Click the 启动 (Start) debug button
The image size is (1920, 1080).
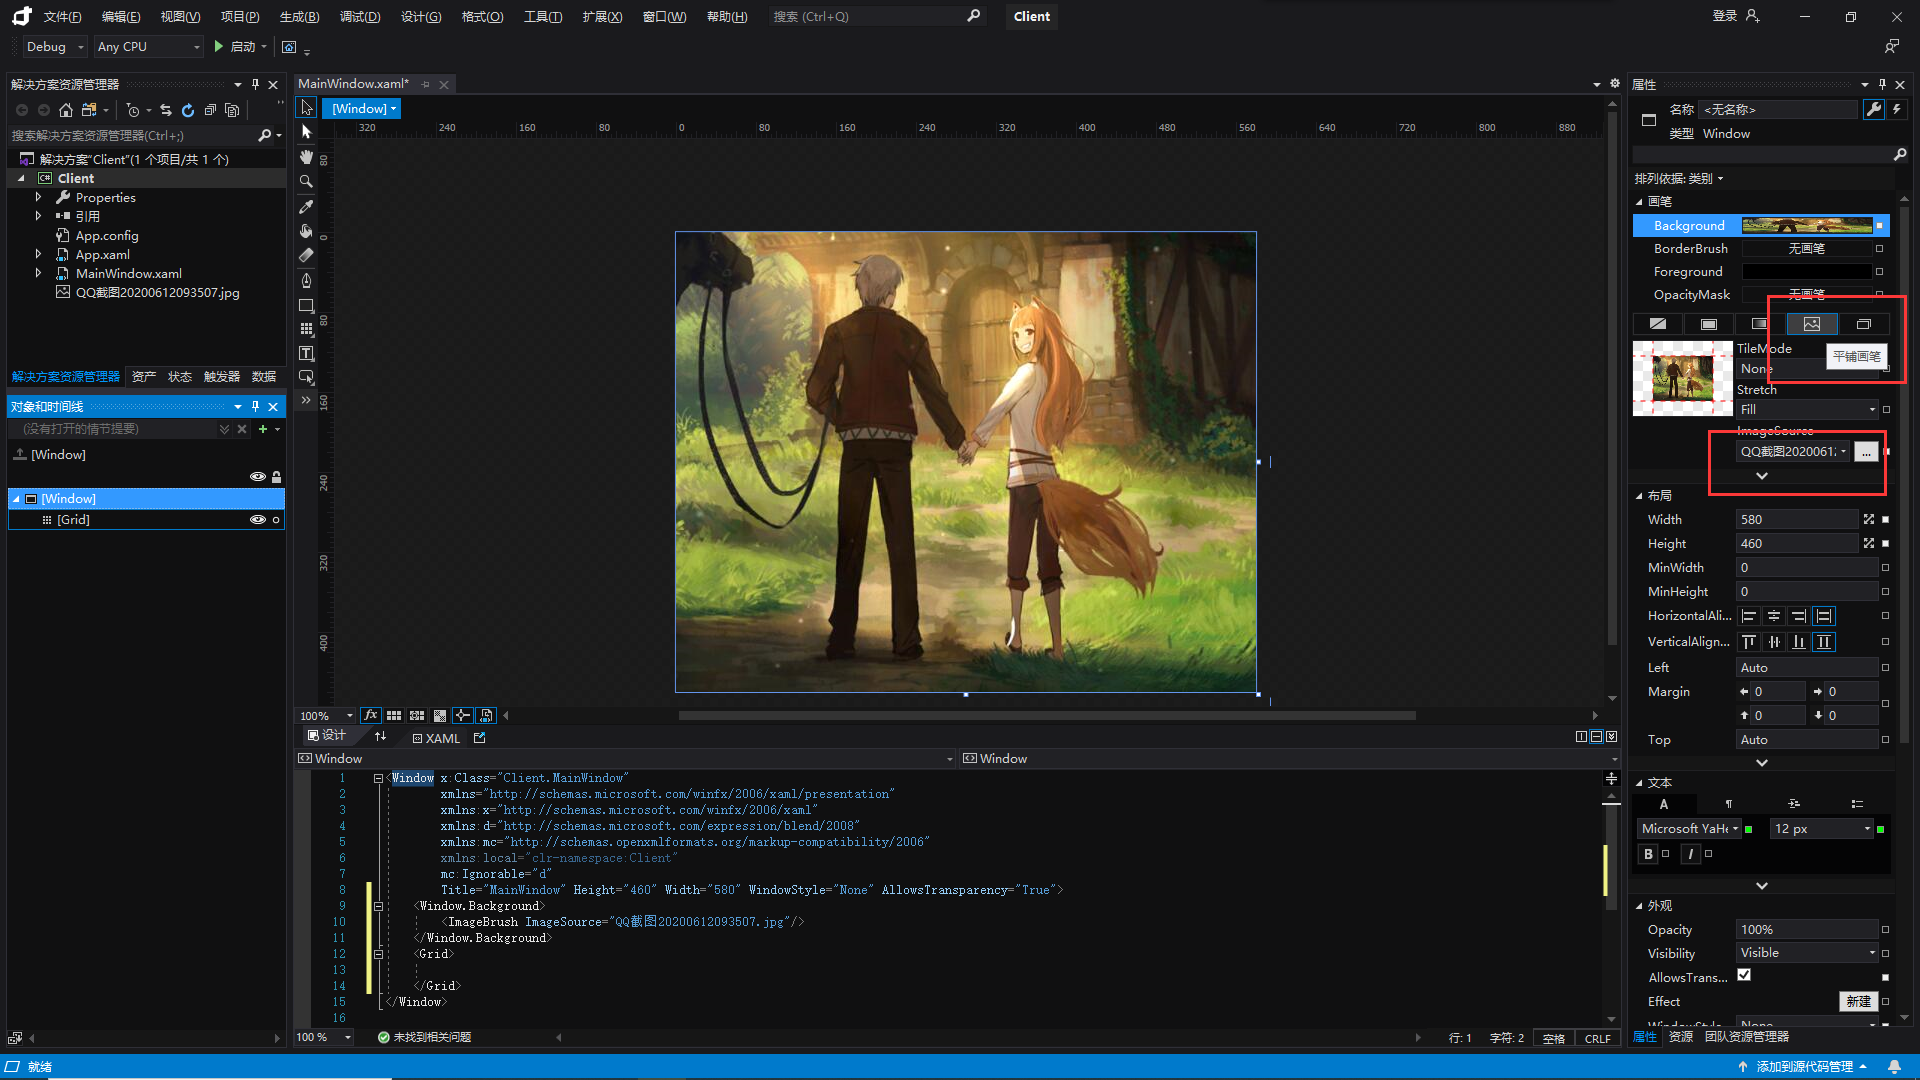(x=237, y=47)
